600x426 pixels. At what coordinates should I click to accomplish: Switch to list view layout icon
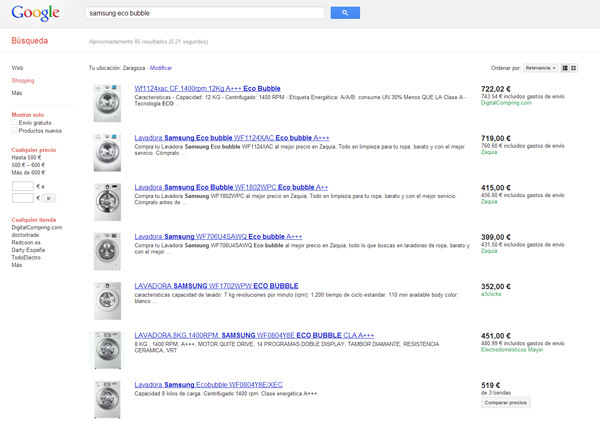(566, 67)
